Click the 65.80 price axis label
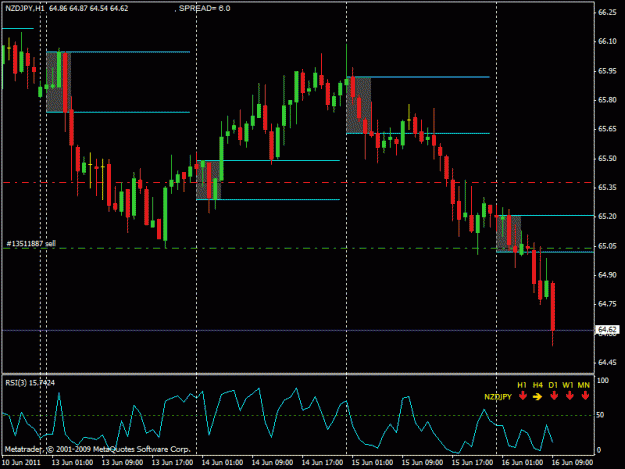 click(x=607, y=100)
